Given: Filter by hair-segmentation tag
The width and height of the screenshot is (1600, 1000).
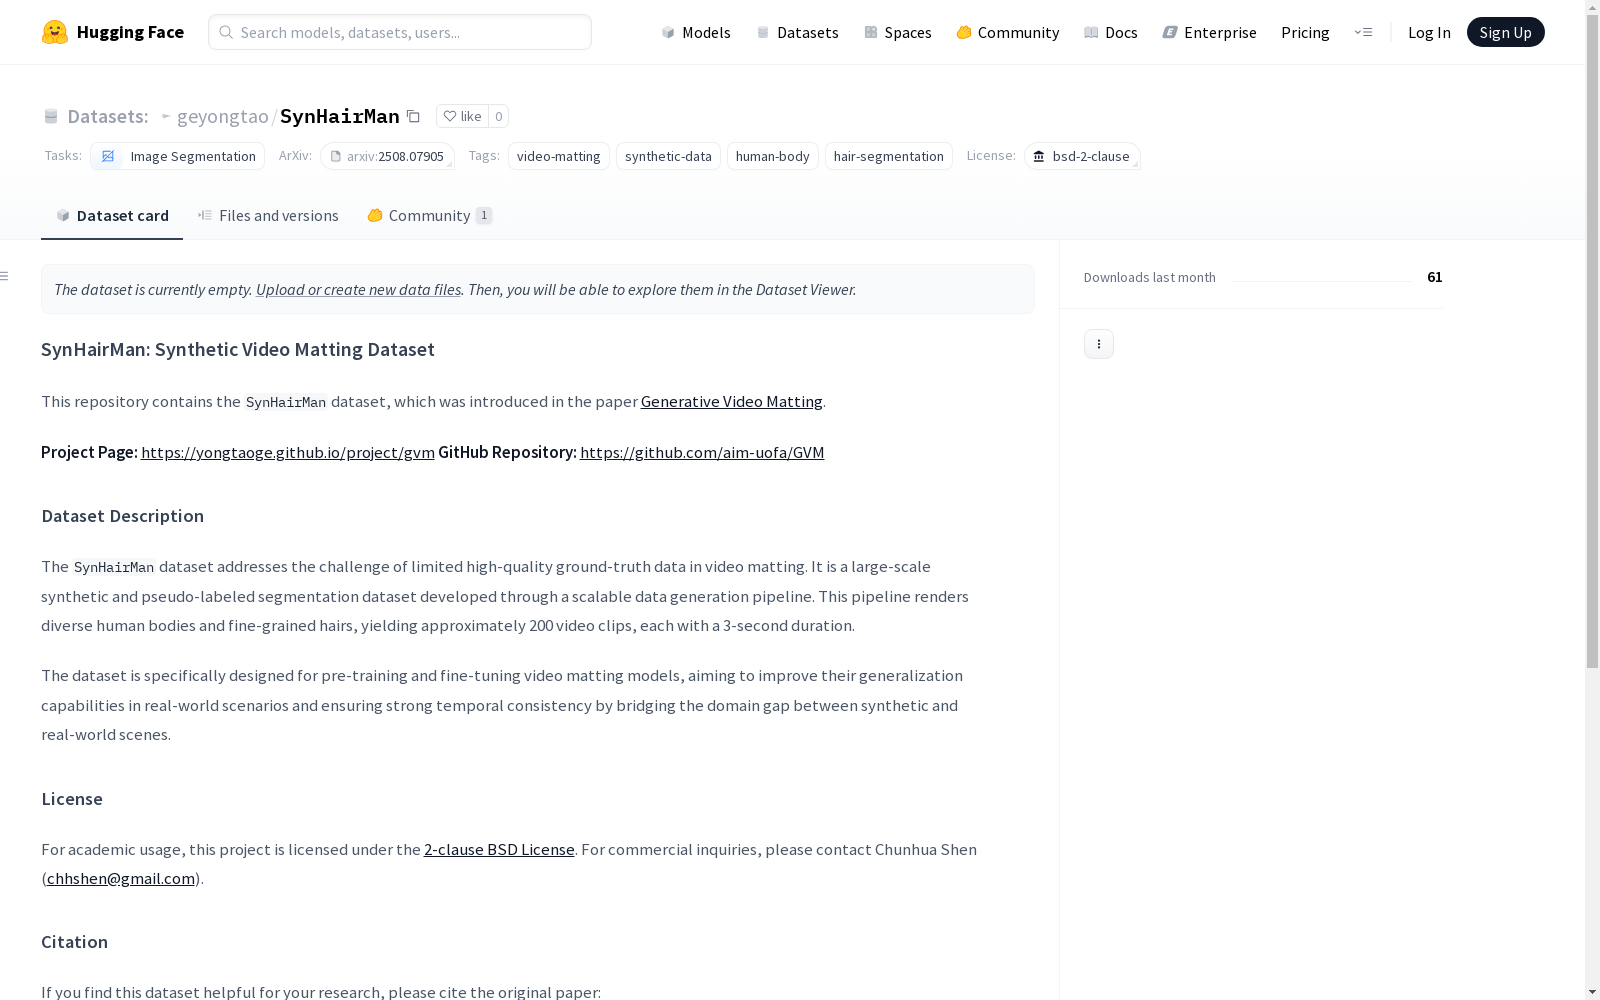Looking at the screenshot, I should pos(889,156).
